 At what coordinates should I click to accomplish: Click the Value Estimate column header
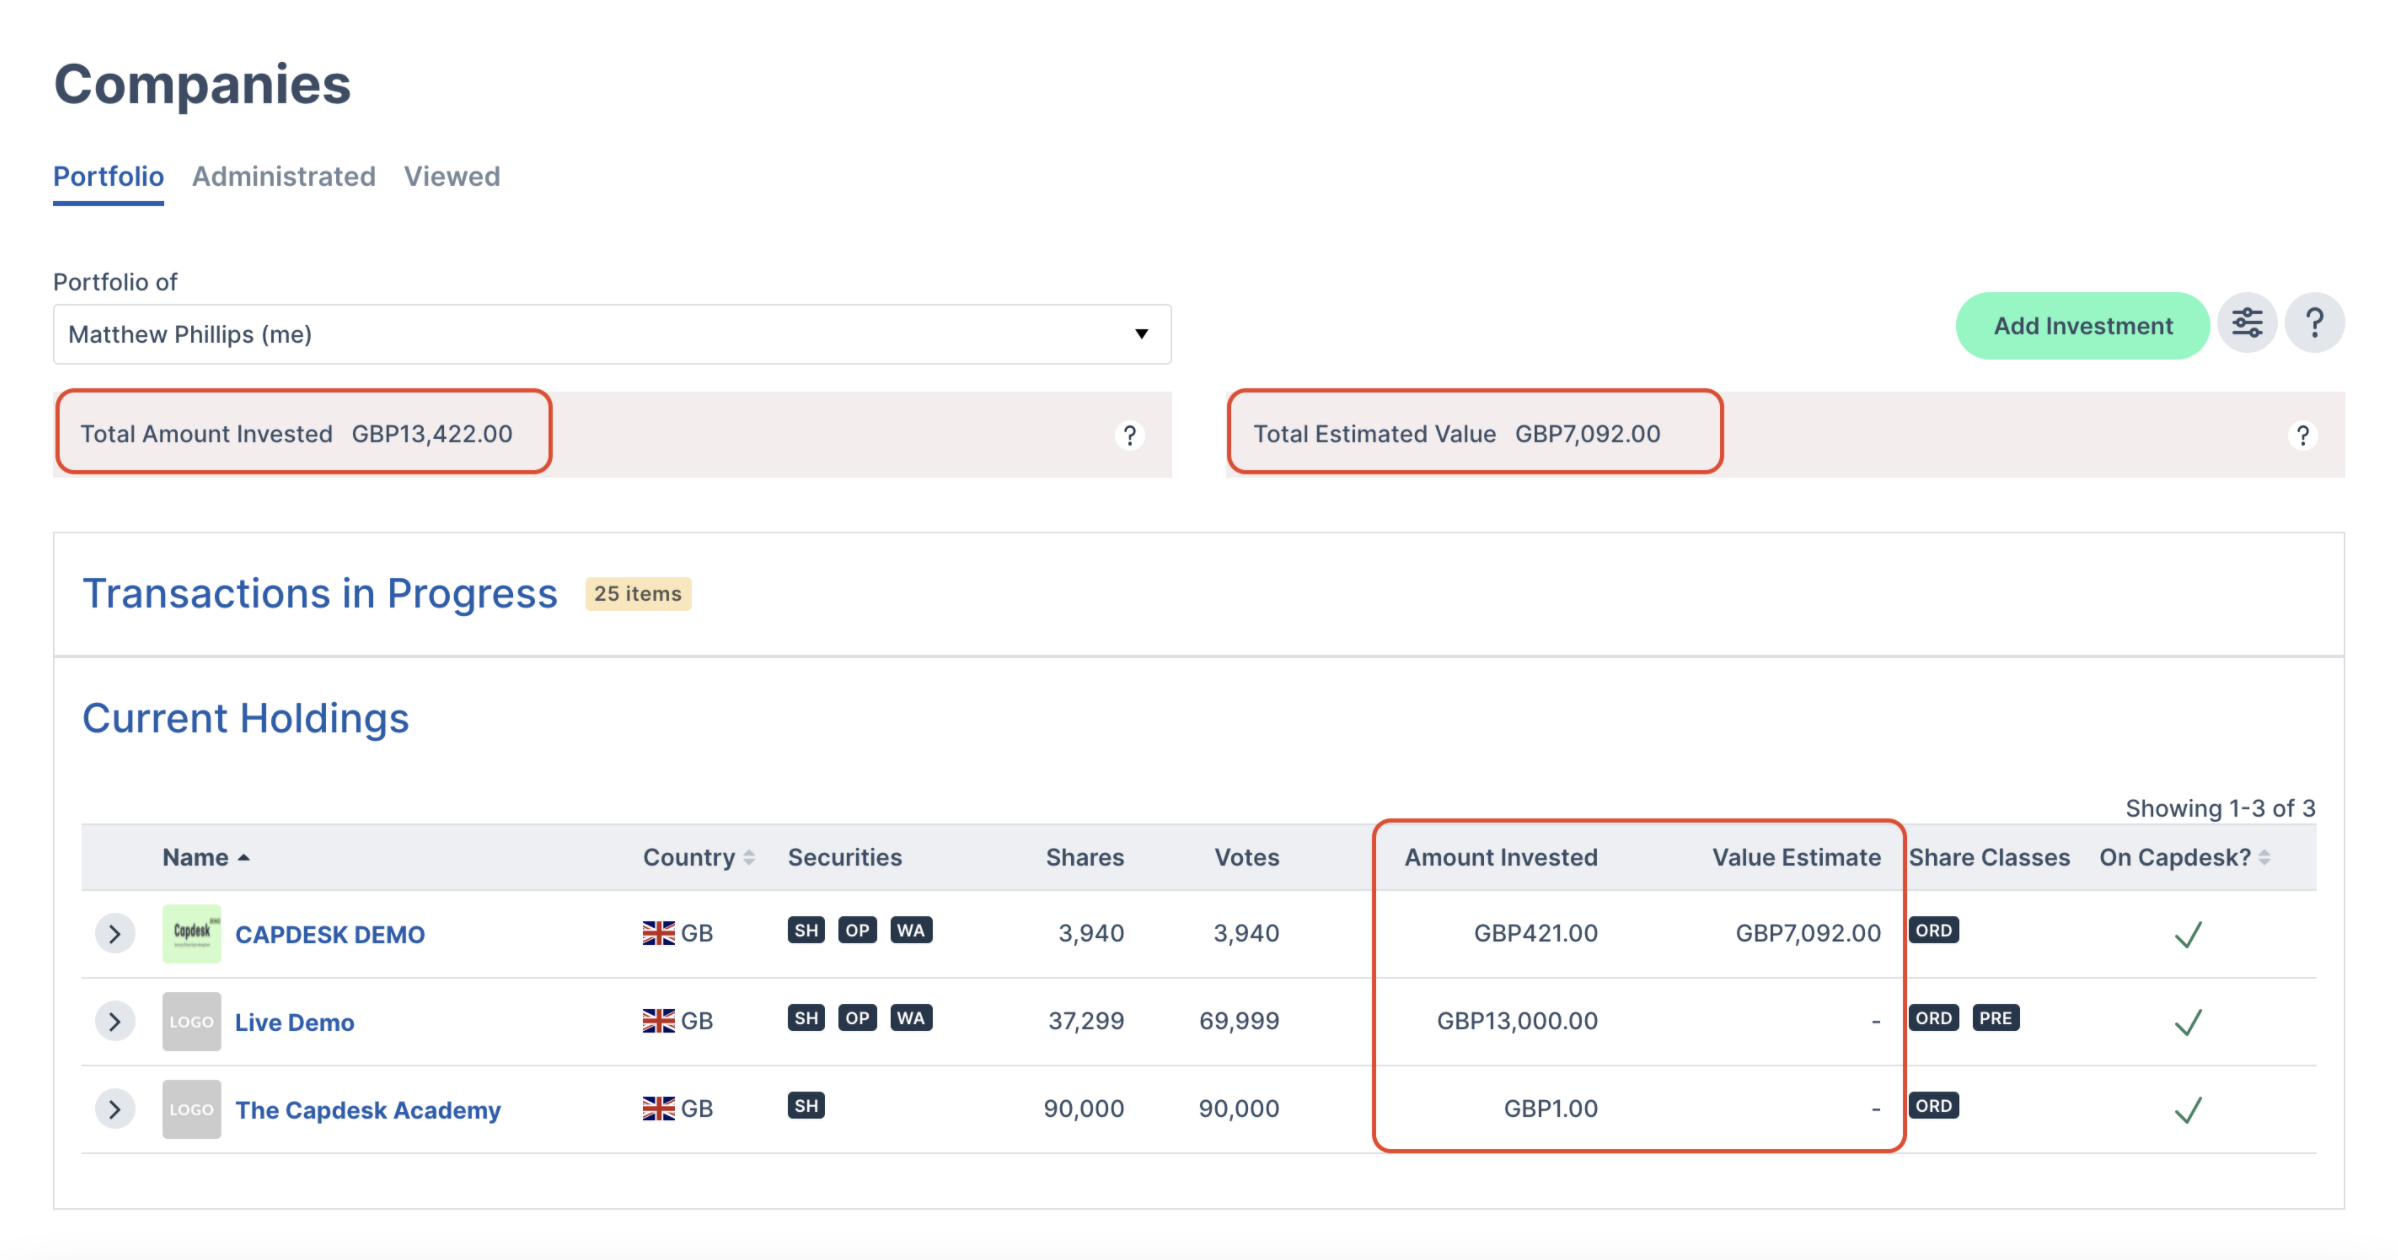point(1797,857)
